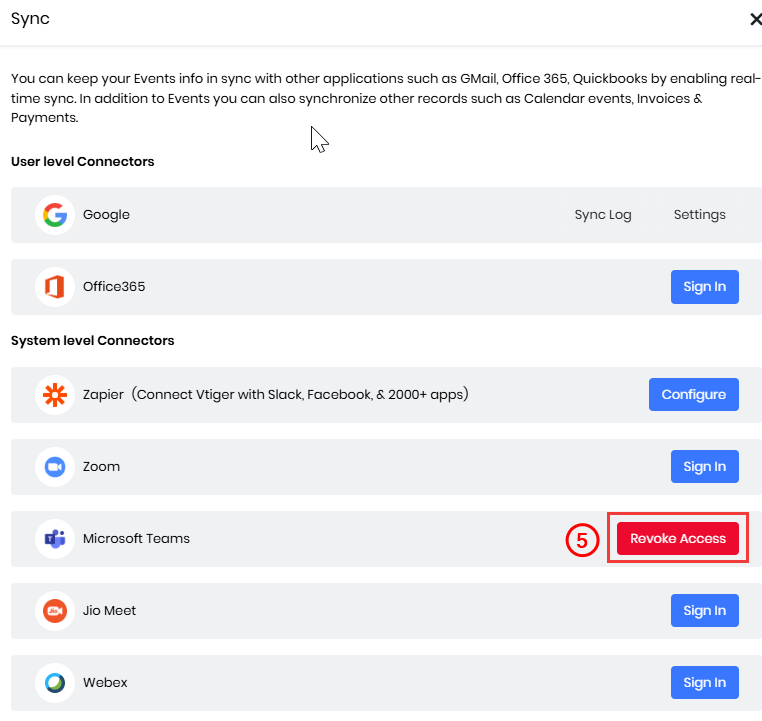Click the Office365 logo icon
Screen dimensions: 762x721
55,287
